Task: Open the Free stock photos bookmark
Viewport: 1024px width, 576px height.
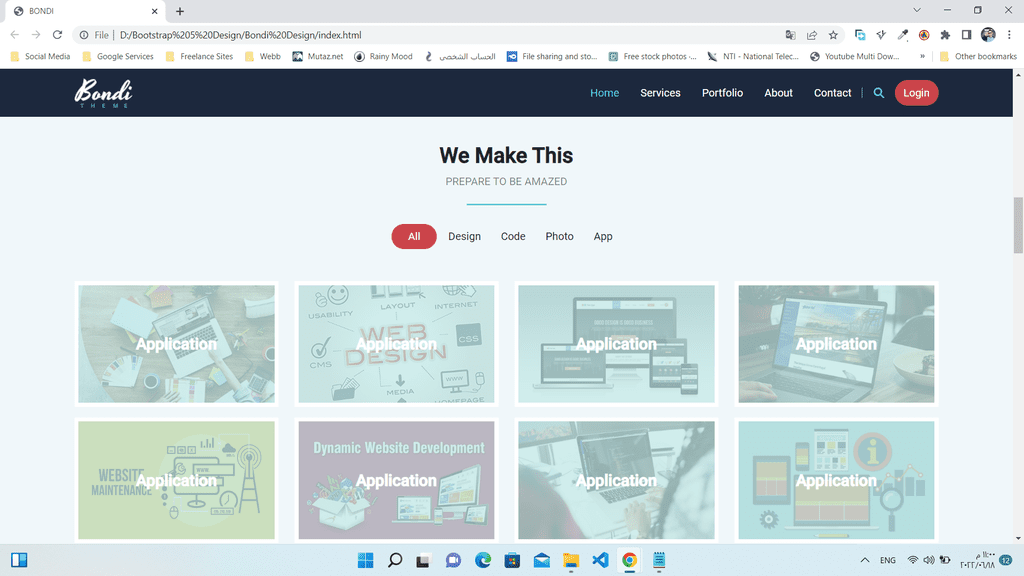Action: pos(652,56)
